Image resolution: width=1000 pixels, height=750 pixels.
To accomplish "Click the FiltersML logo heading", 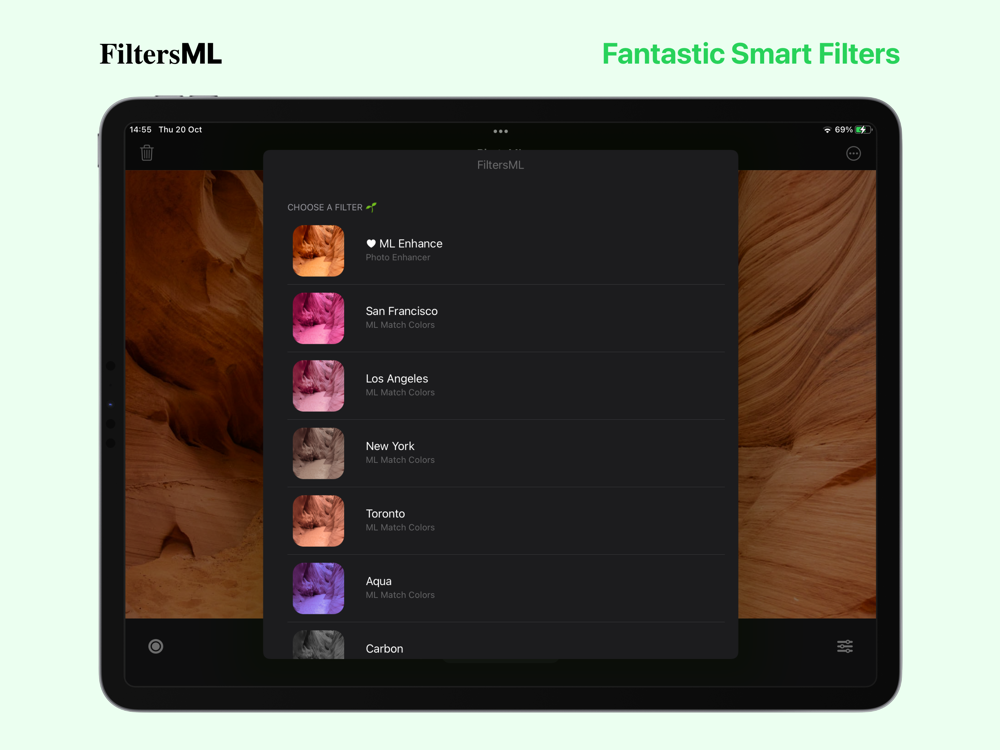I will (x=161, y=54).
